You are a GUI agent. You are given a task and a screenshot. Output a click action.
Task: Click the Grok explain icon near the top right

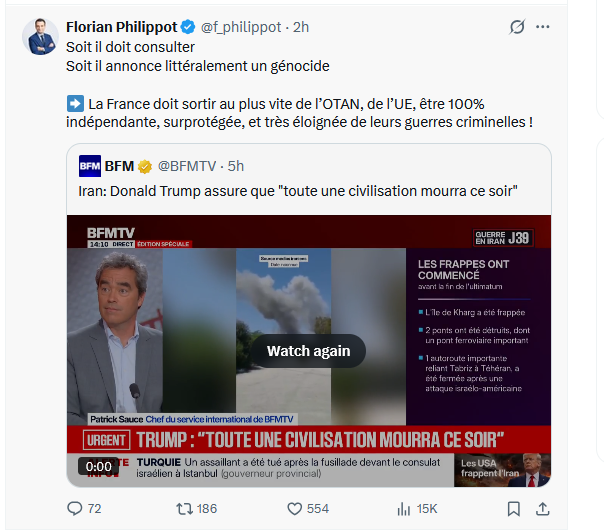point(518,27)
